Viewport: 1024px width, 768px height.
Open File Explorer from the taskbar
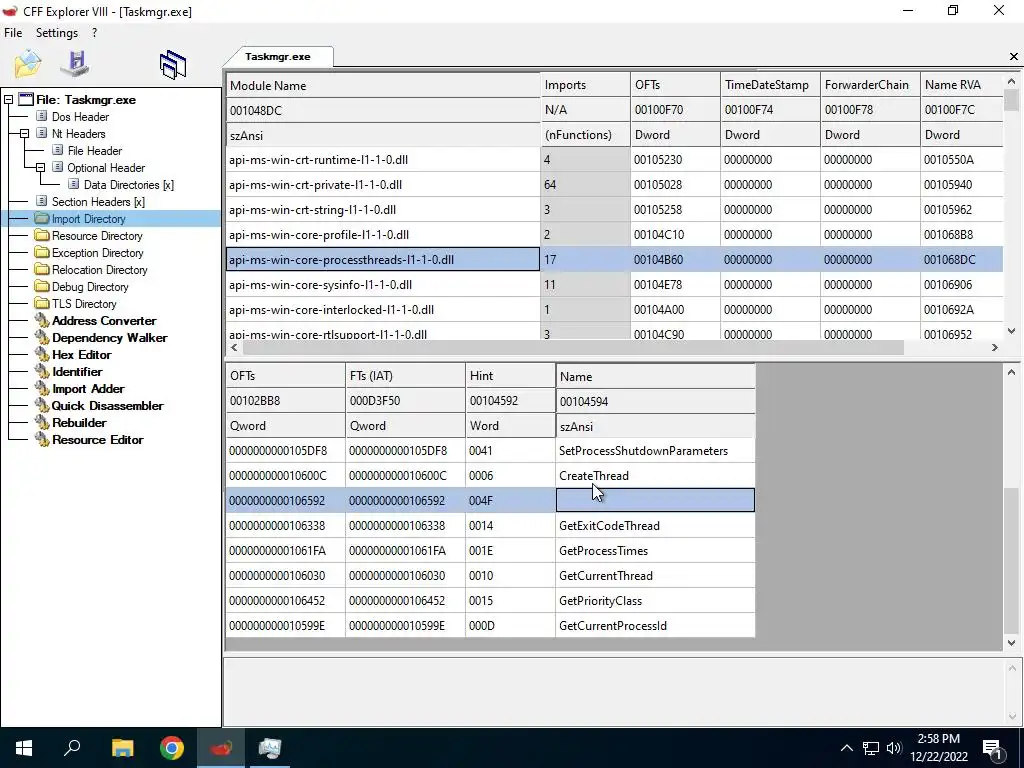coord(122,748)
